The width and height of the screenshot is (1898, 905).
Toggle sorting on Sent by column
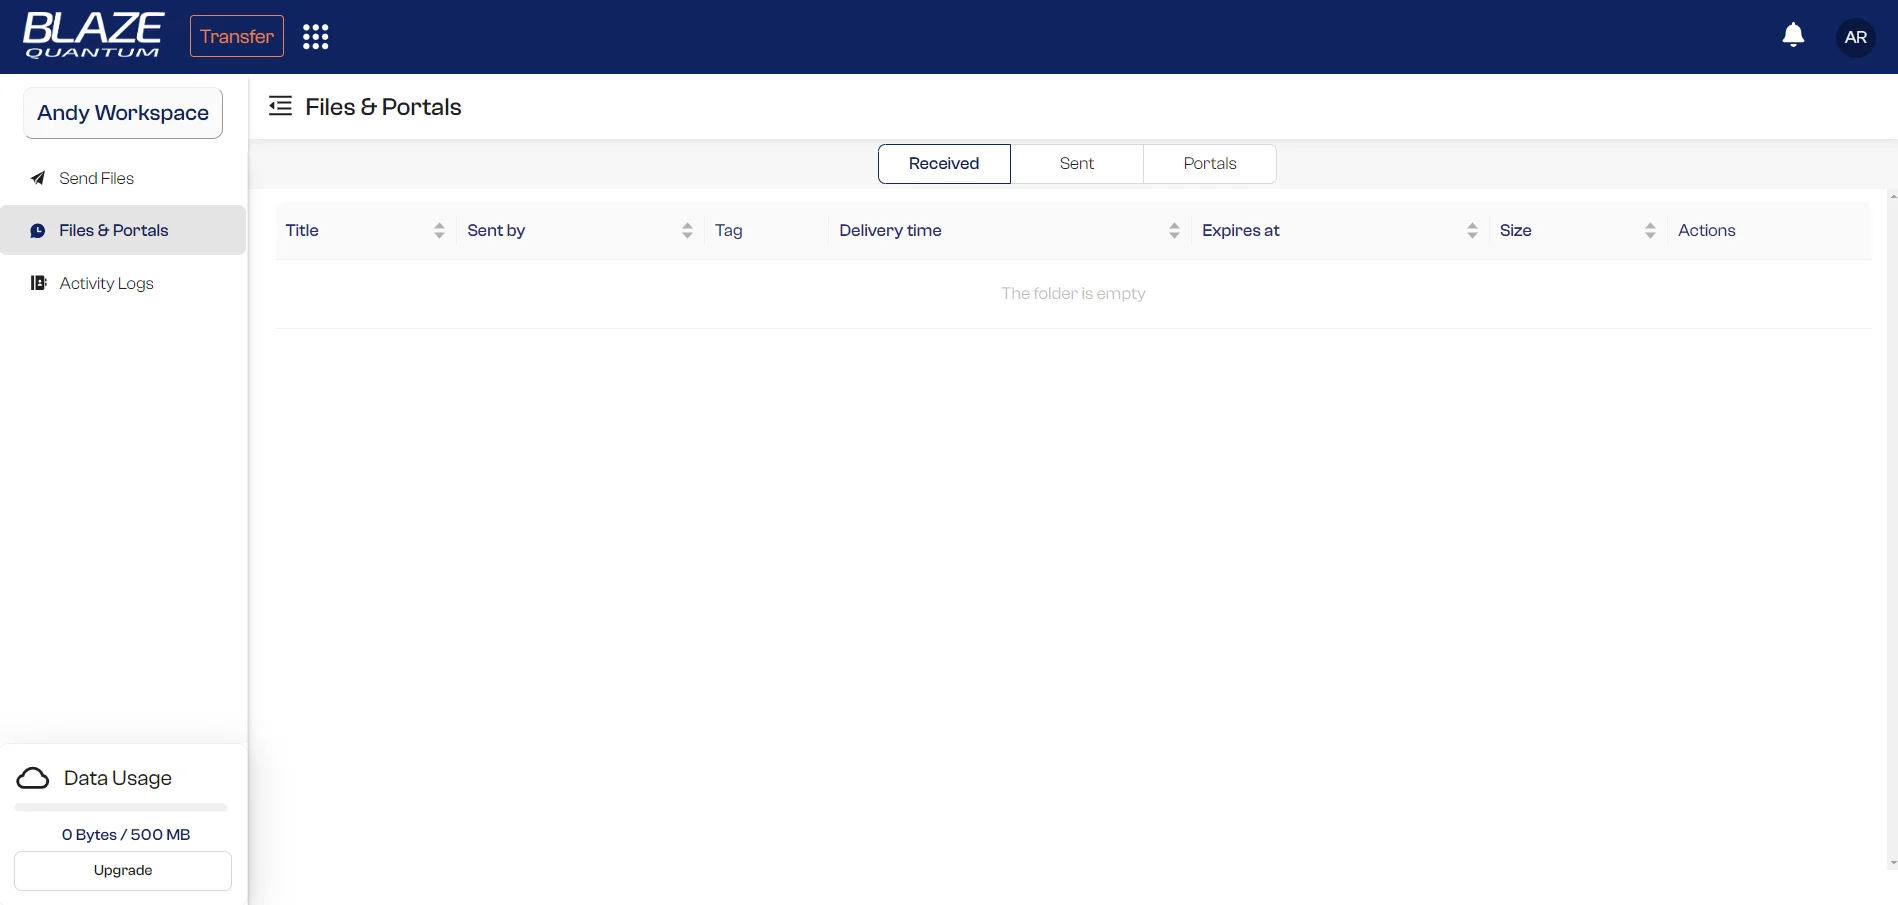click(x=687, y=230)
